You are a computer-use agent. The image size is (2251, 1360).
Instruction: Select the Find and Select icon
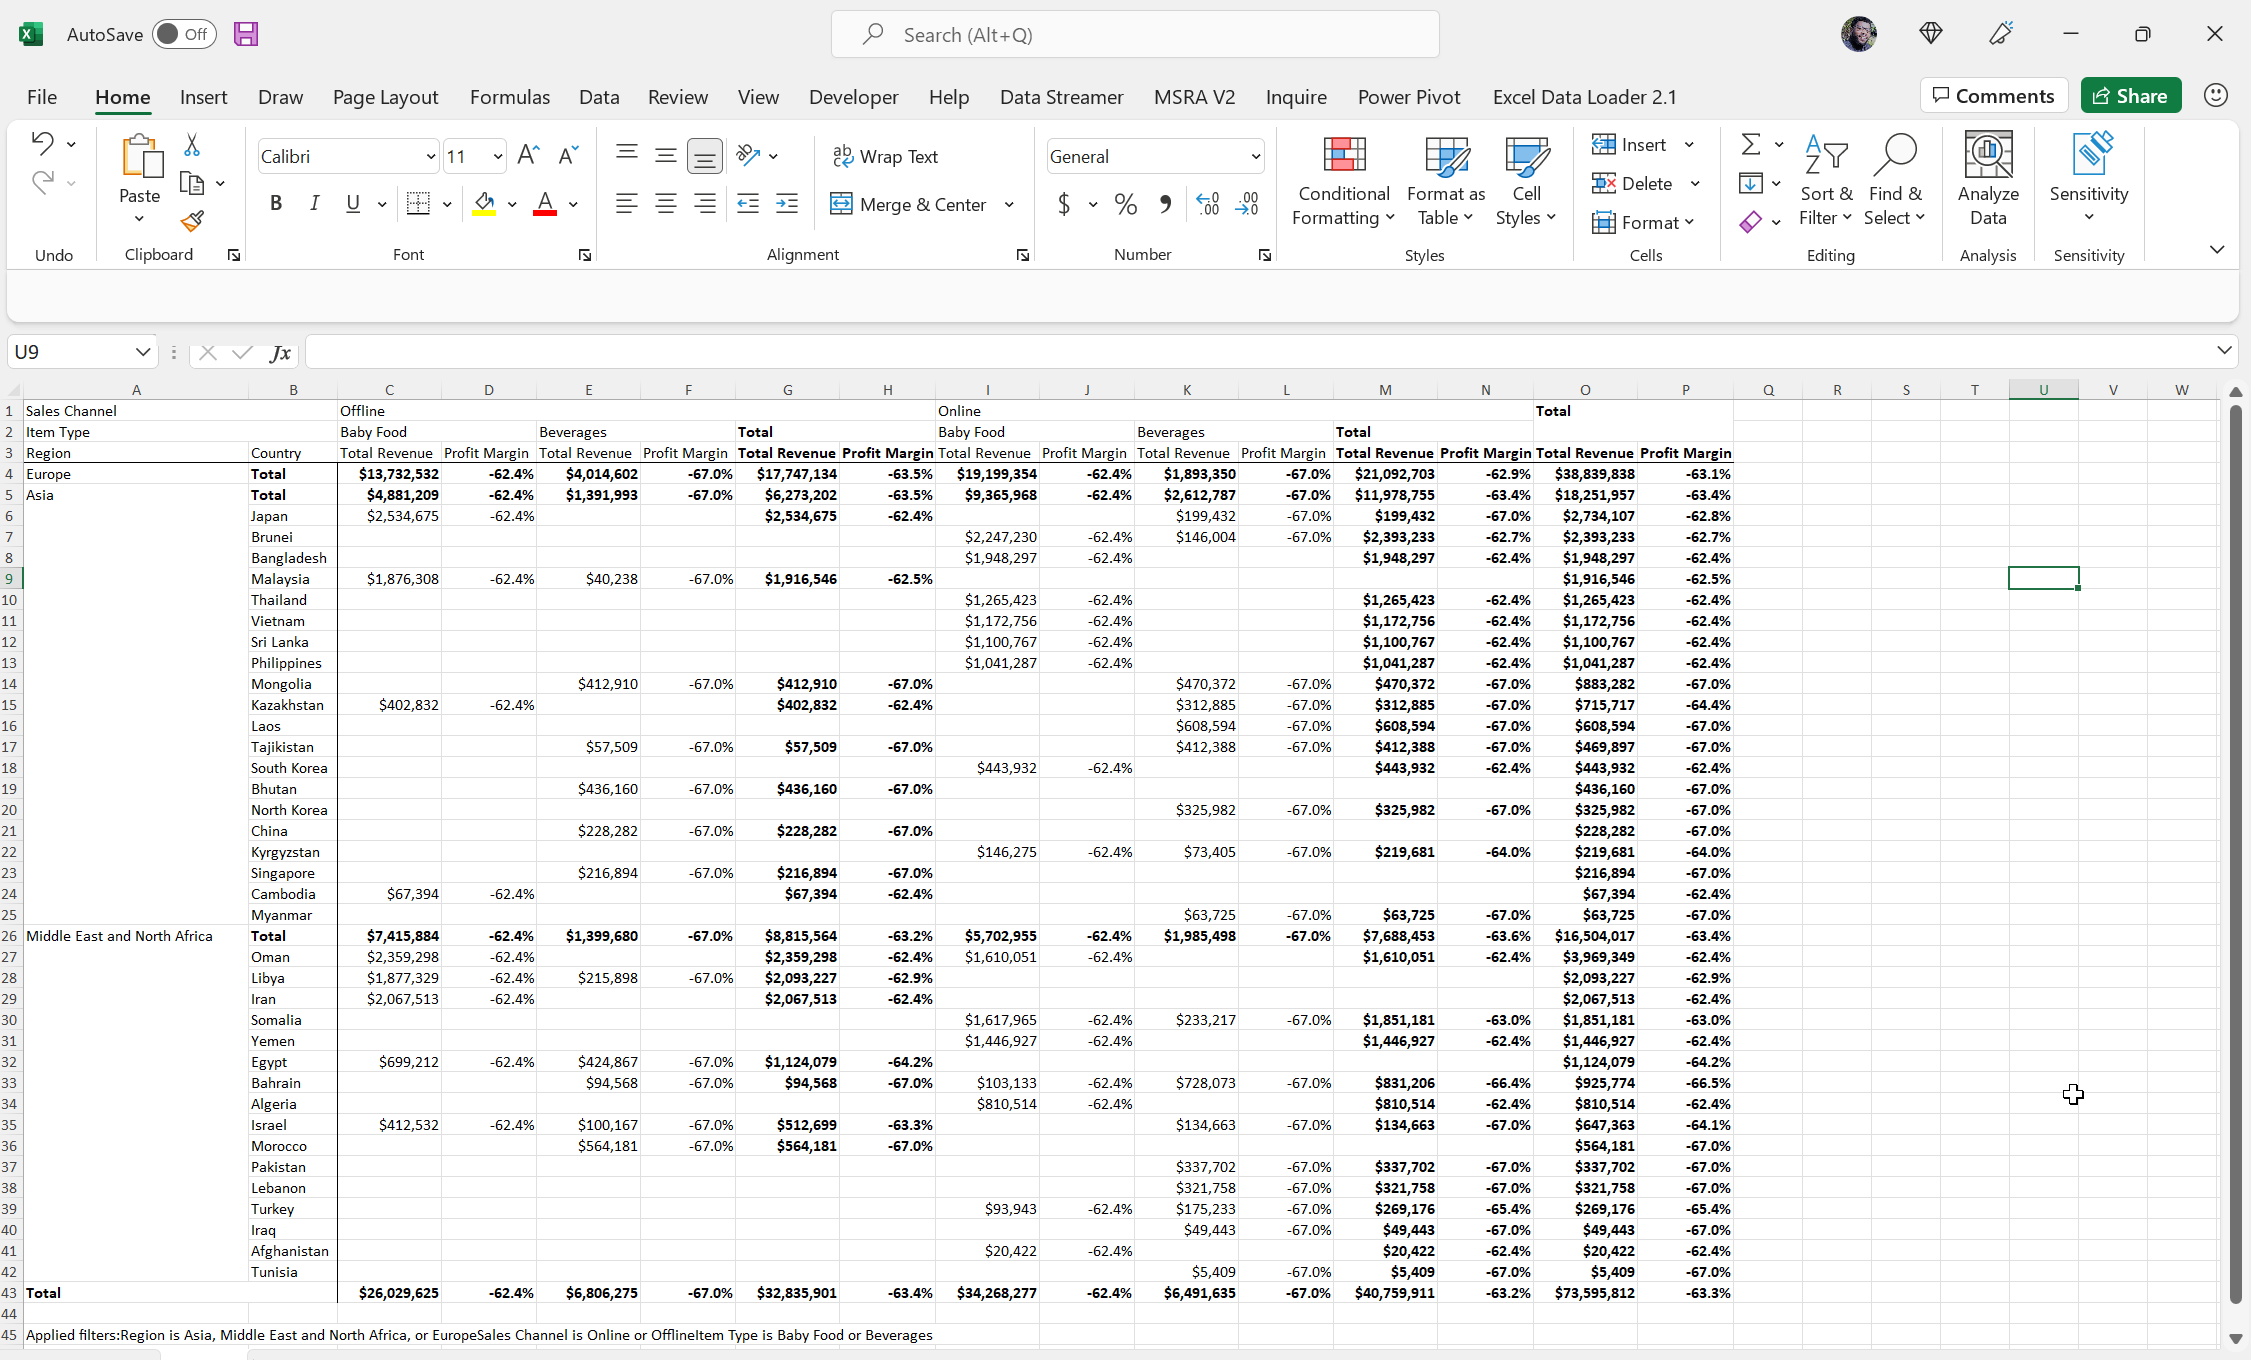click(1892, 182)
